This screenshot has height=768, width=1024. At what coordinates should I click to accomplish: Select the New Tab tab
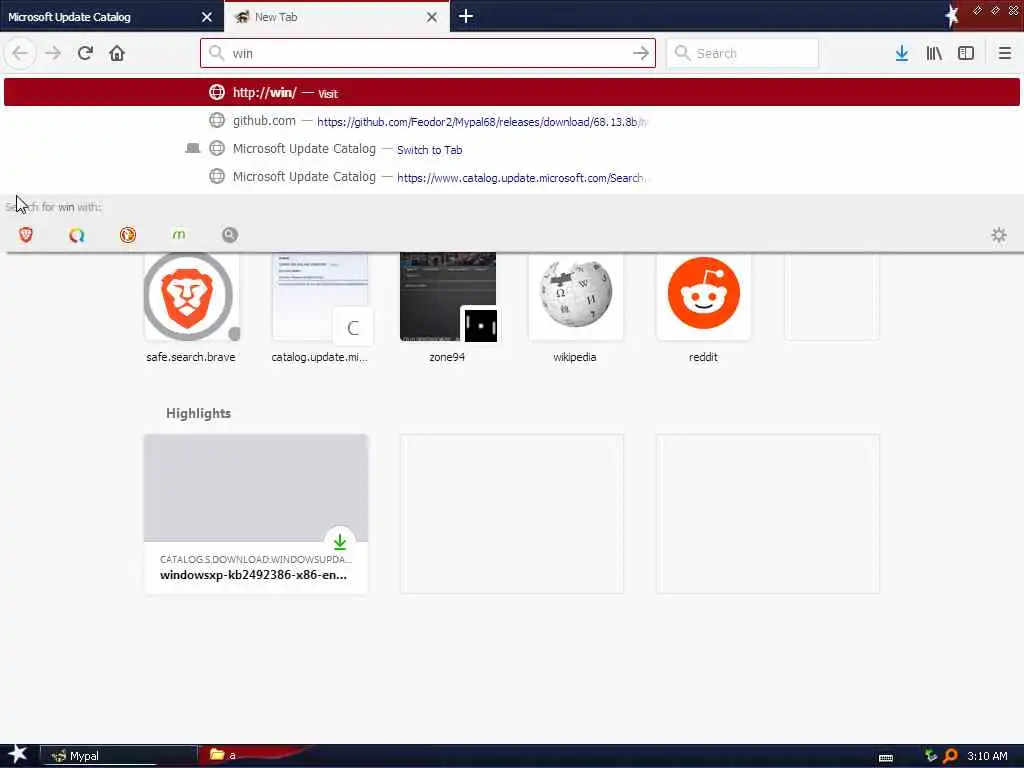[x=336, y=16]
